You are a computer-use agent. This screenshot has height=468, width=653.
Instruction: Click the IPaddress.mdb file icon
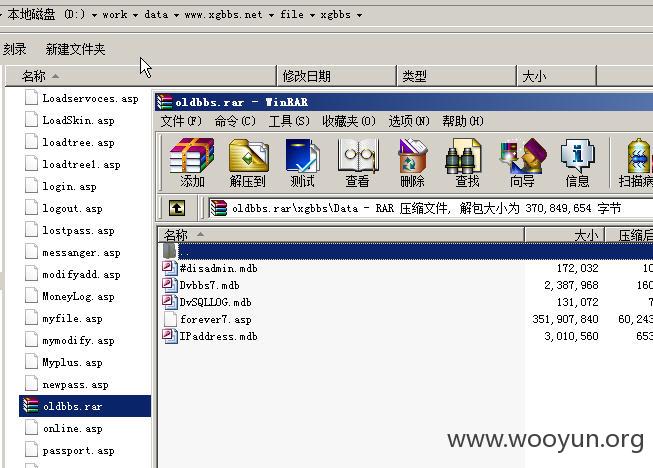pyautogui.click(x=169, y=336)
